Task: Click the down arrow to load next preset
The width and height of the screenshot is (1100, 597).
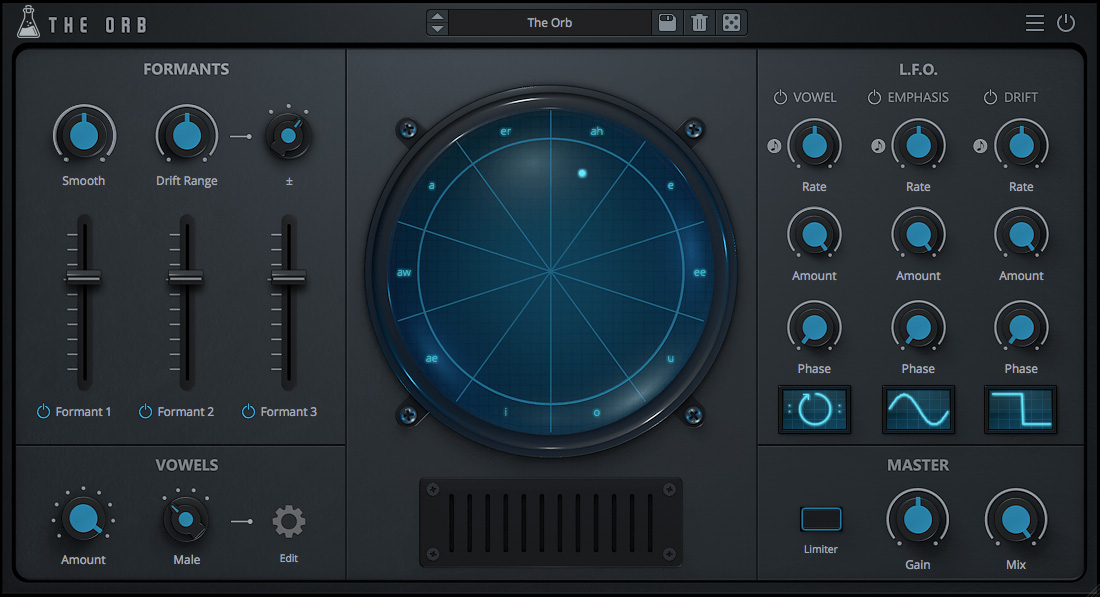Action: coord(437,28)
